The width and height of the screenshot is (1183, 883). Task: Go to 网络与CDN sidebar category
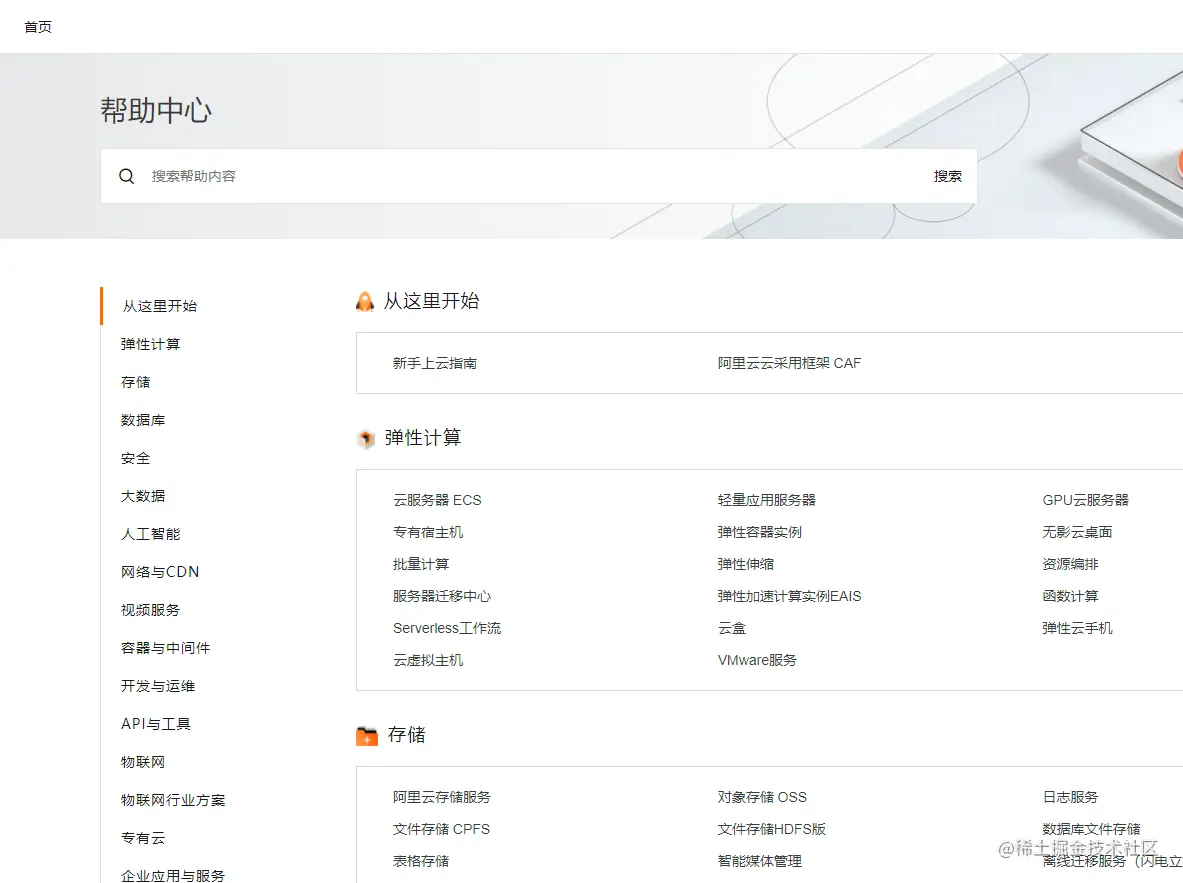tap(160, 572)
